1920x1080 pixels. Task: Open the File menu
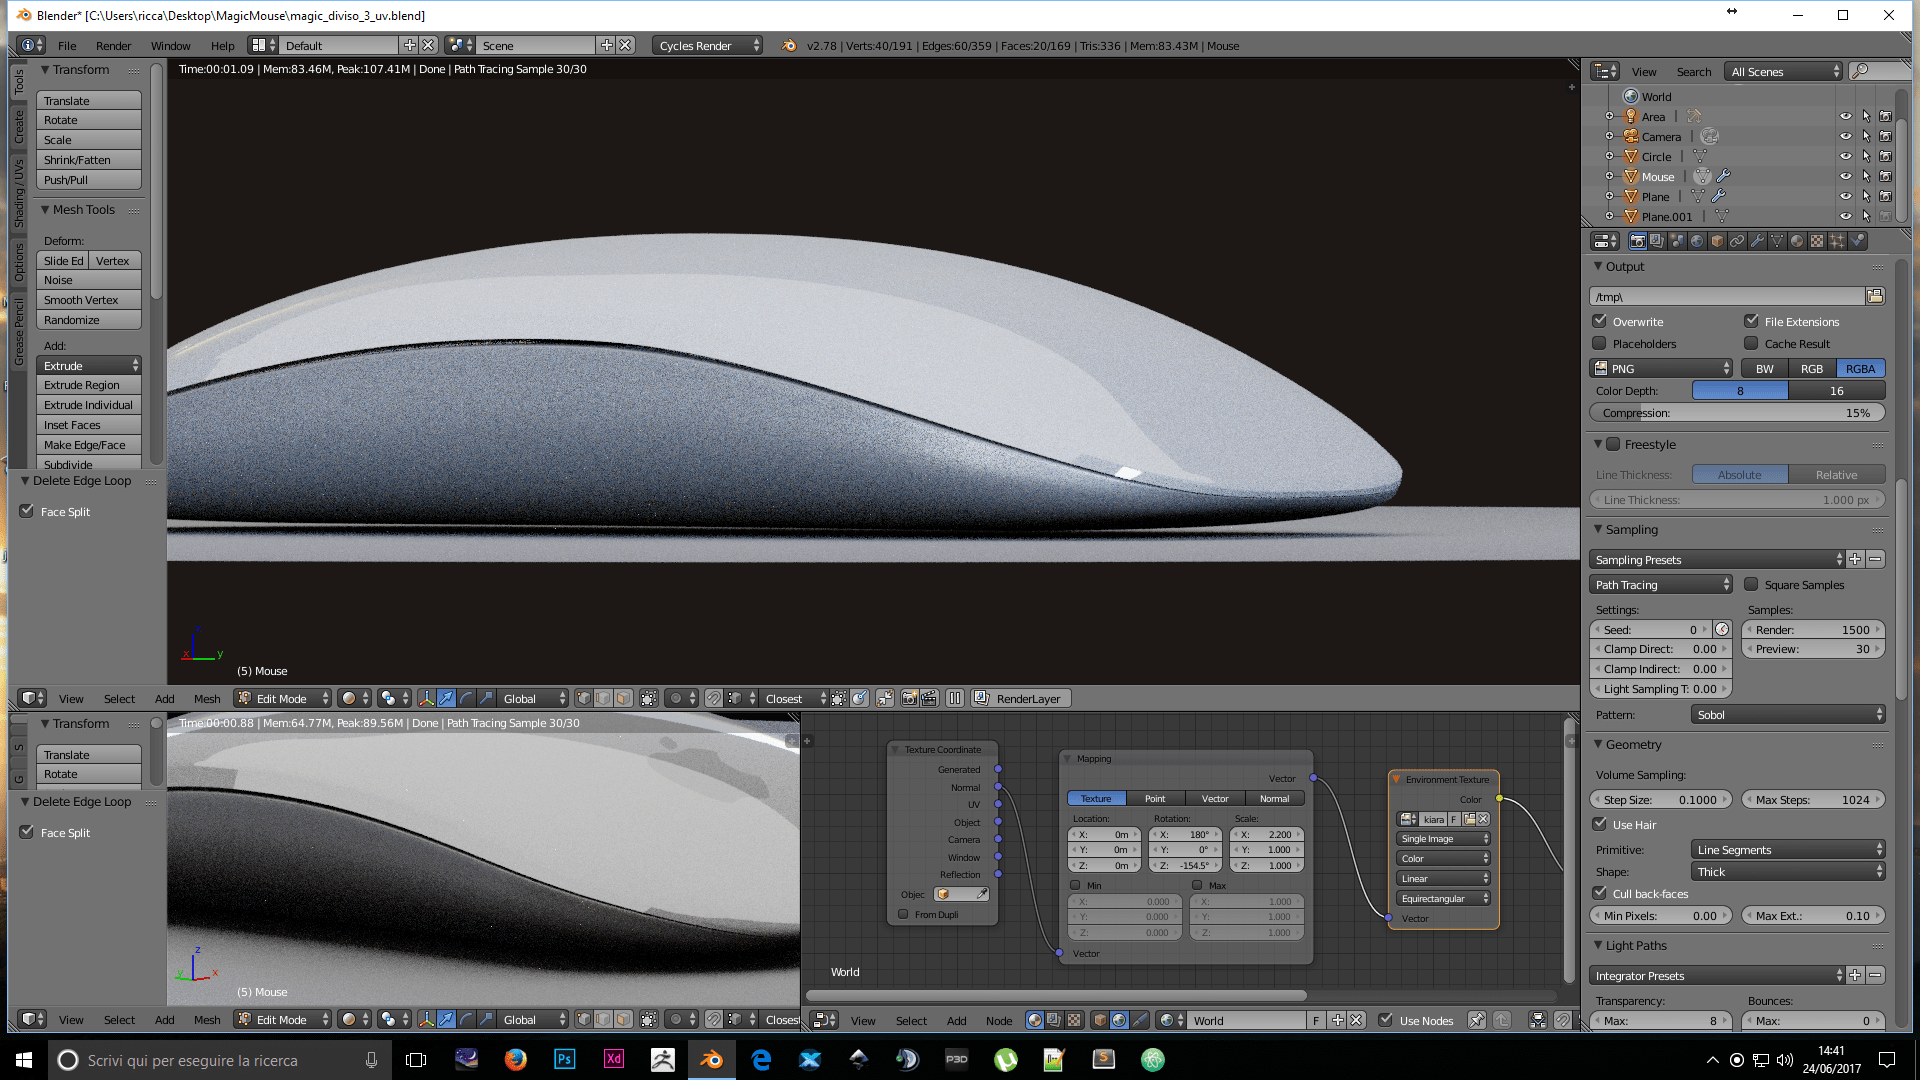[x=67, y=45]
